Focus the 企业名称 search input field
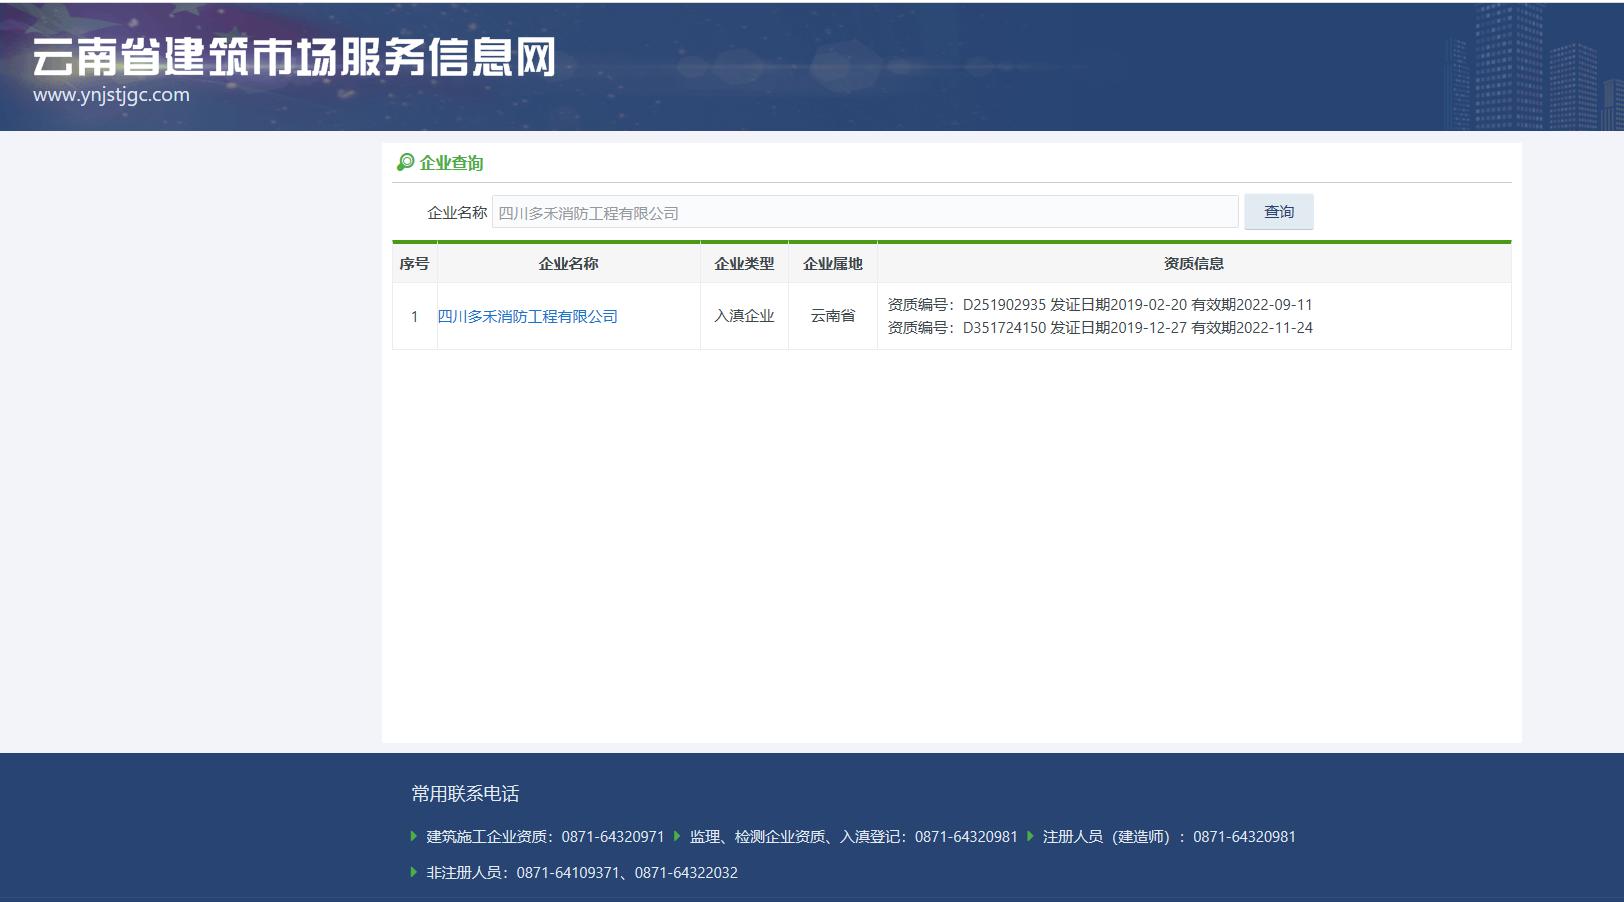The width and height of the screenshot is (1624, 902). 864,212
